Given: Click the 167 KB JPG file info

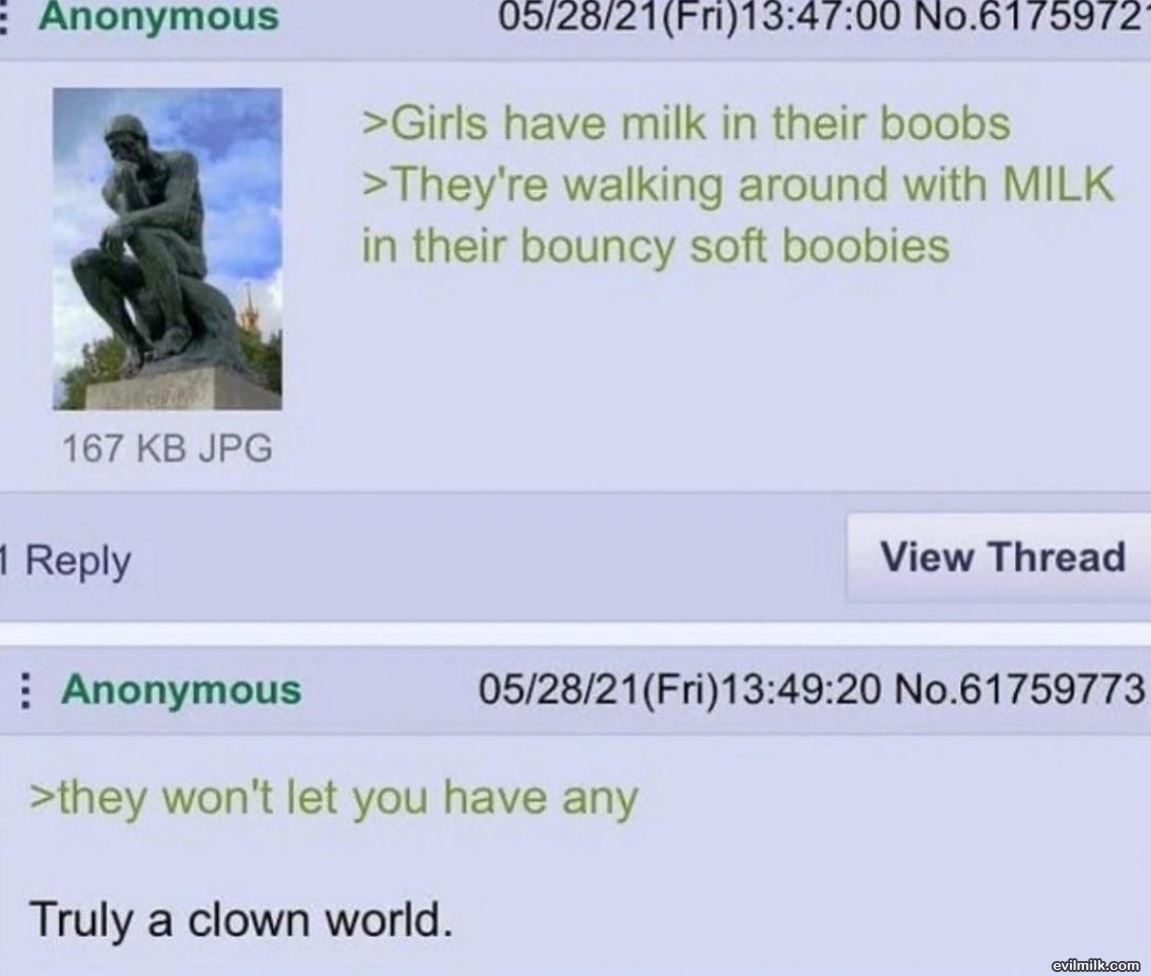Looking at the screenshot, I should click(x=167, y=448).
